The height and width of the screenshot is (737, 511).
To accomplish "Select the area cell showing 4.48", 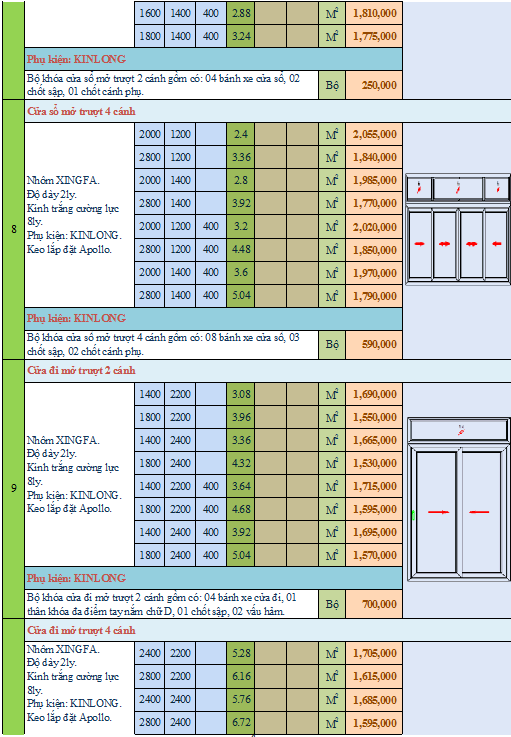I will (x=241, y=250).
